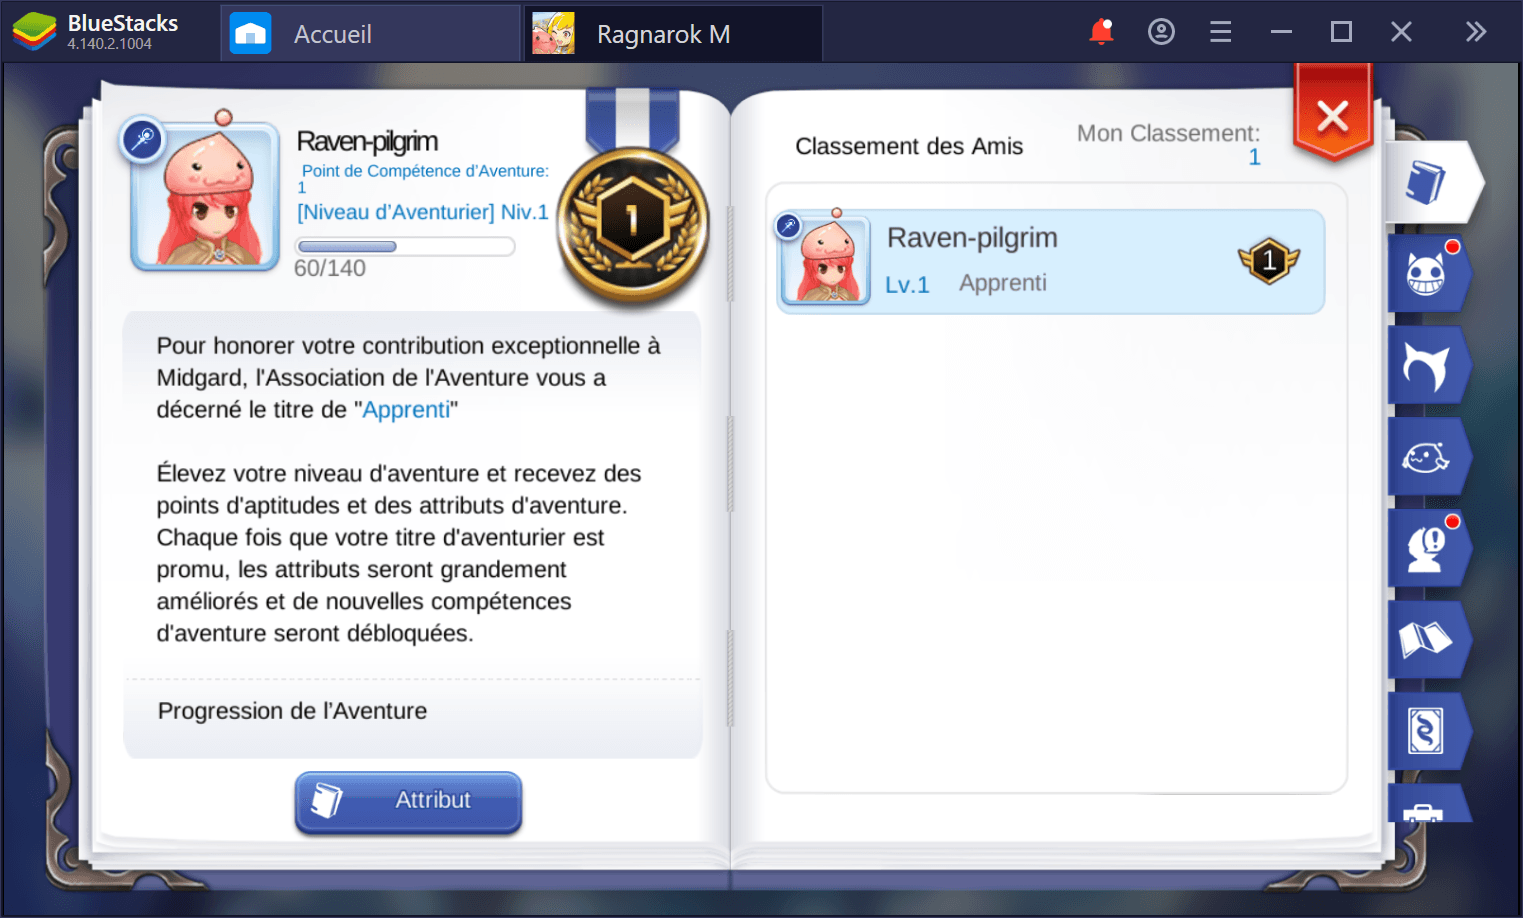Open the BlueStacks notification bell
This screenshot has width=1523, height=918.
(x=1101, y=32)
